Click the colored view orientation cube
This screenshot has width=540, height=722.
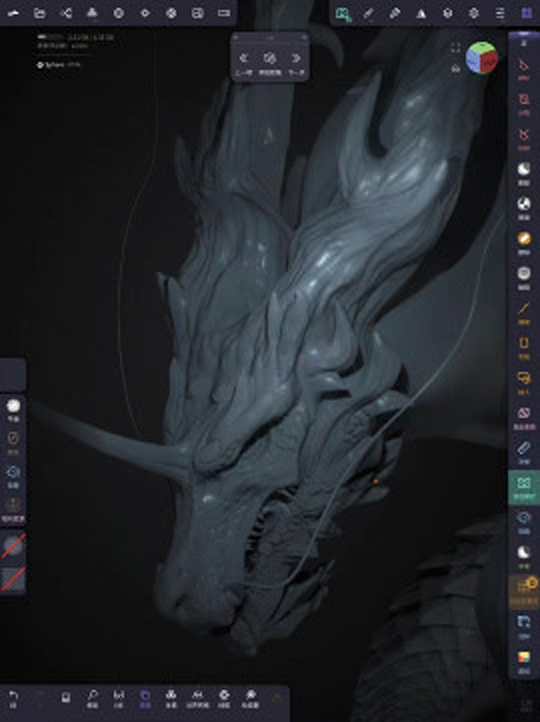(x=482, y=58)
